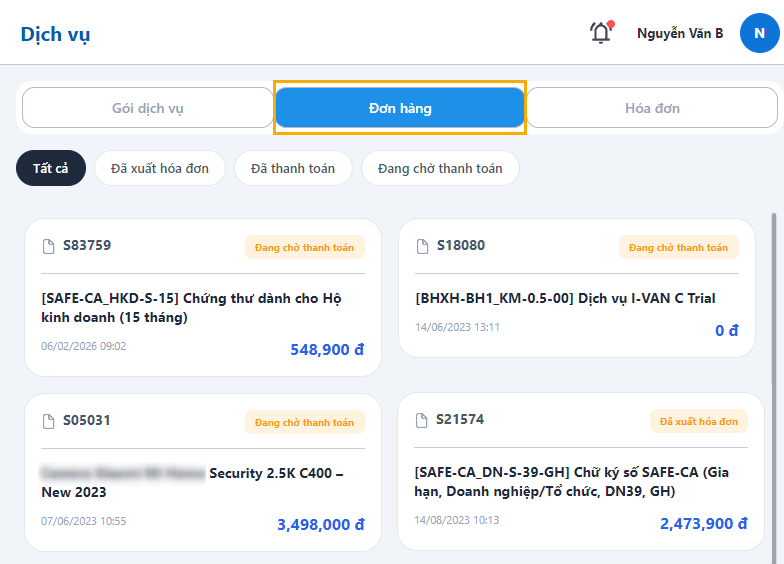
Task: Click status badge on order S18080
Action: [678, 248]
